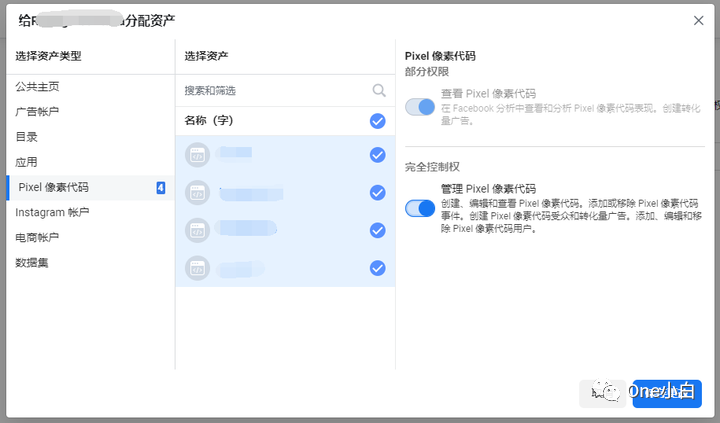Click the 部分权限 section heading
This screenshot has width=720, height=423.
coord(427,72)
